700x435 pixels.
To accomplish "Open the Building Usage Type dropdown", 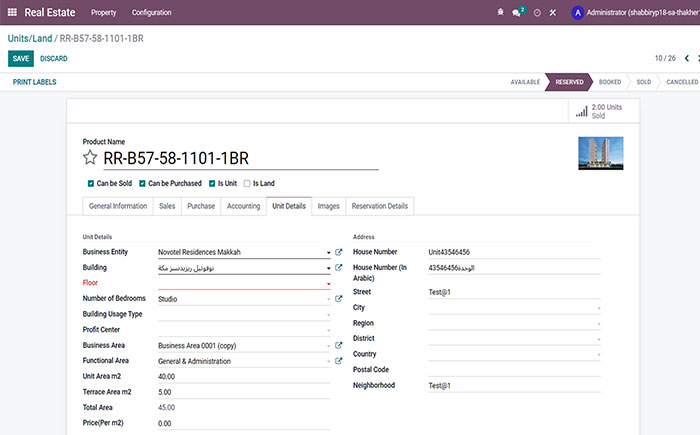I will coord(328,315).
